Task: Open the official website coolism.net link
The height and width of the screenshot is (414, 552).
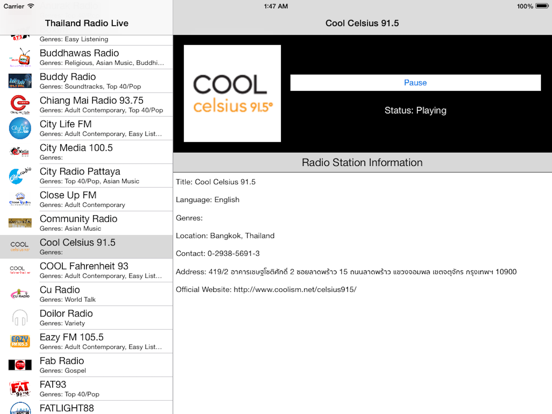Action: click(295, 289)
